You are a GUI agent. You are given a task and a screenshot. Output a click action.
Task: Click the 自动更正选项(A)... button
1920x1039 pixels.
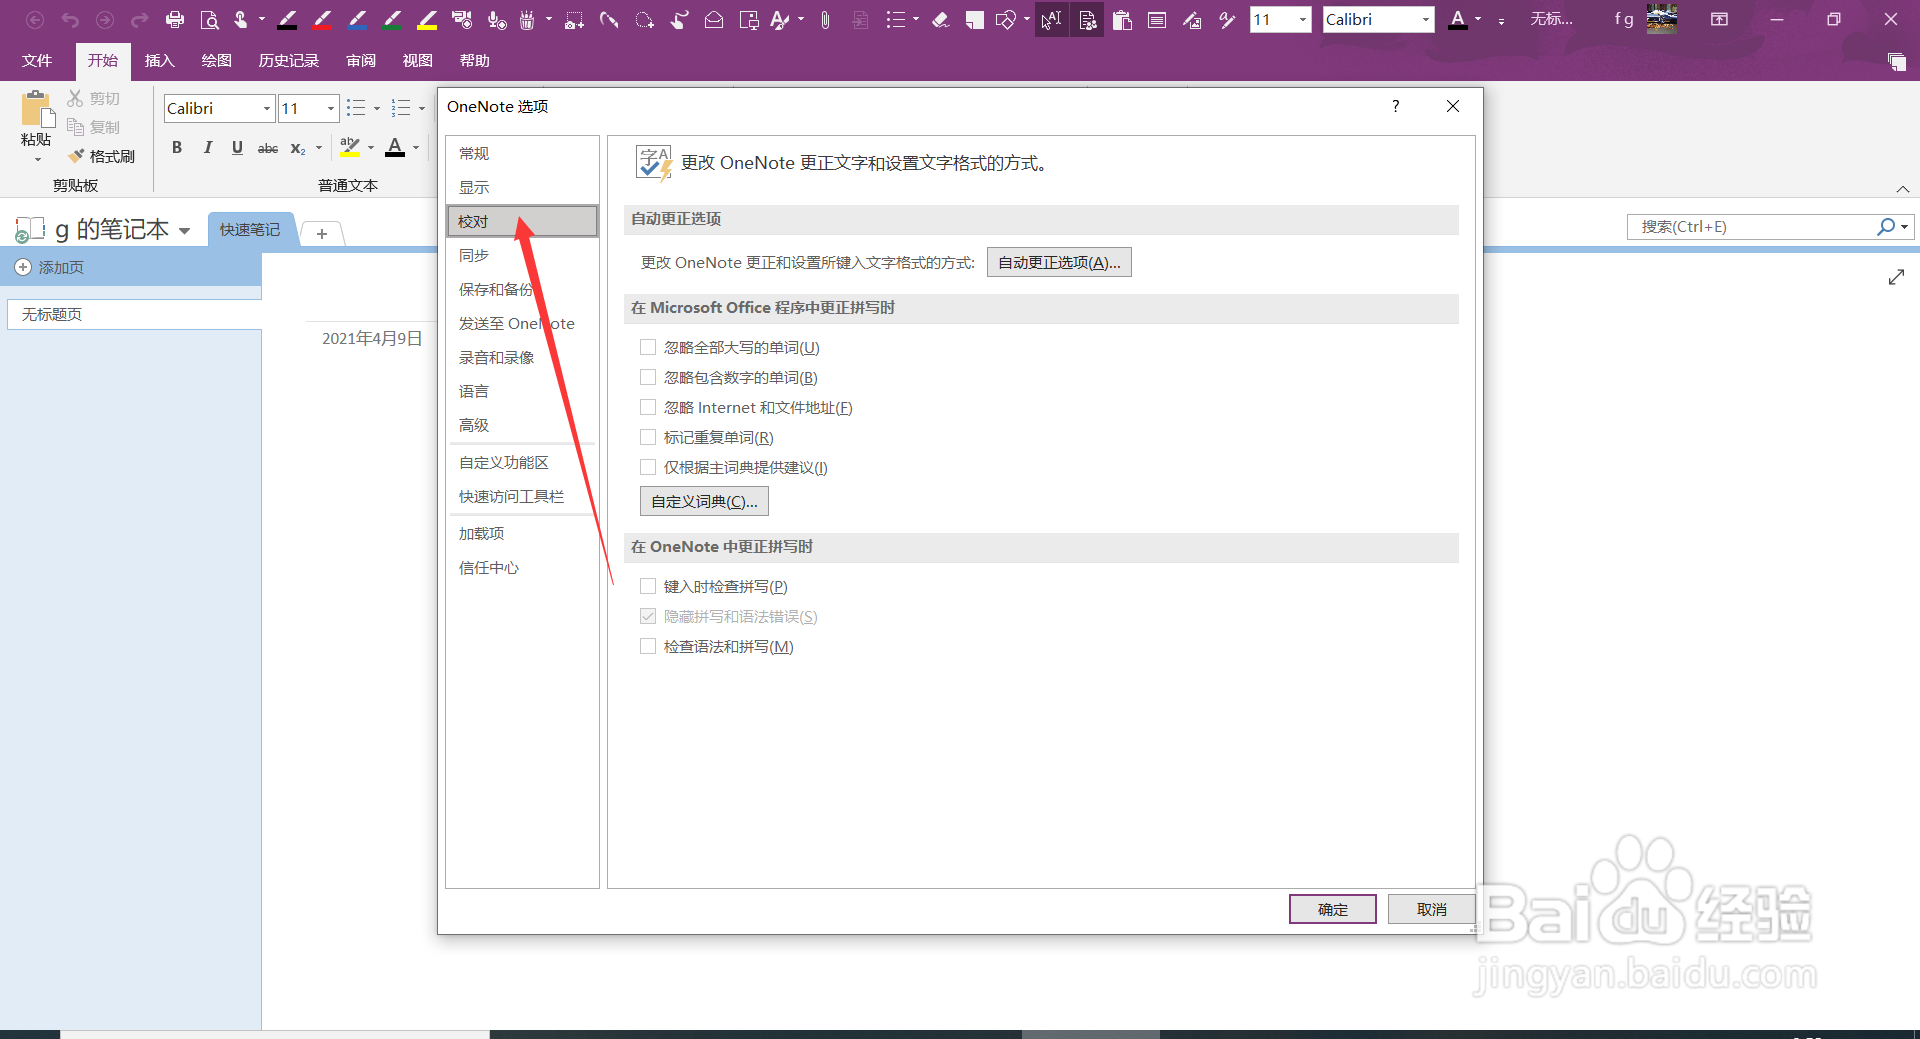[1059, 262]
